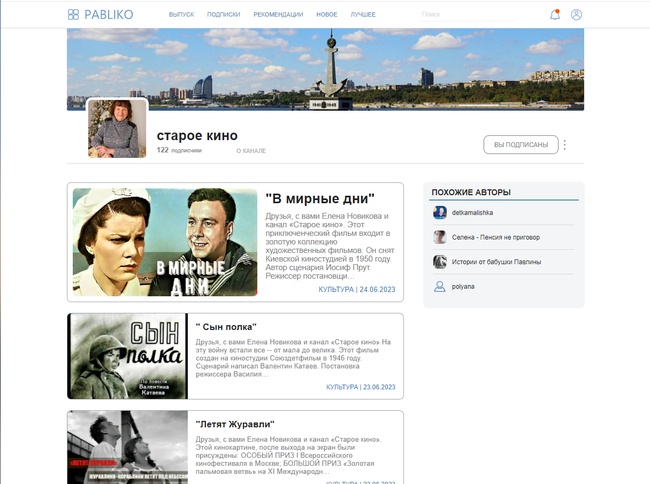650x484 pixels.
Task: Open the three-dot channel options menu
Action: (565, 145)
